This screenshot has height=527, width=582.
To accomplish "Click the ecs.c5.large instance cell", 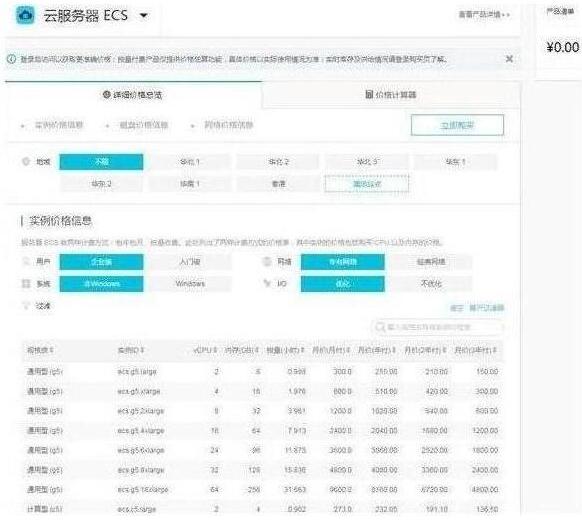I will tap(137, 509).
